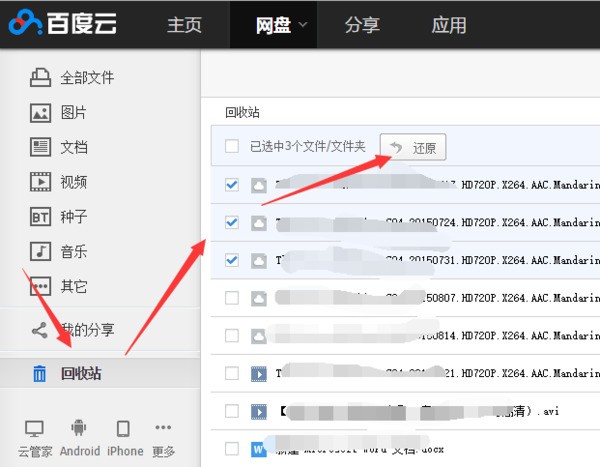Uncheck the first HD720P file checkbox

click(232, 185)
